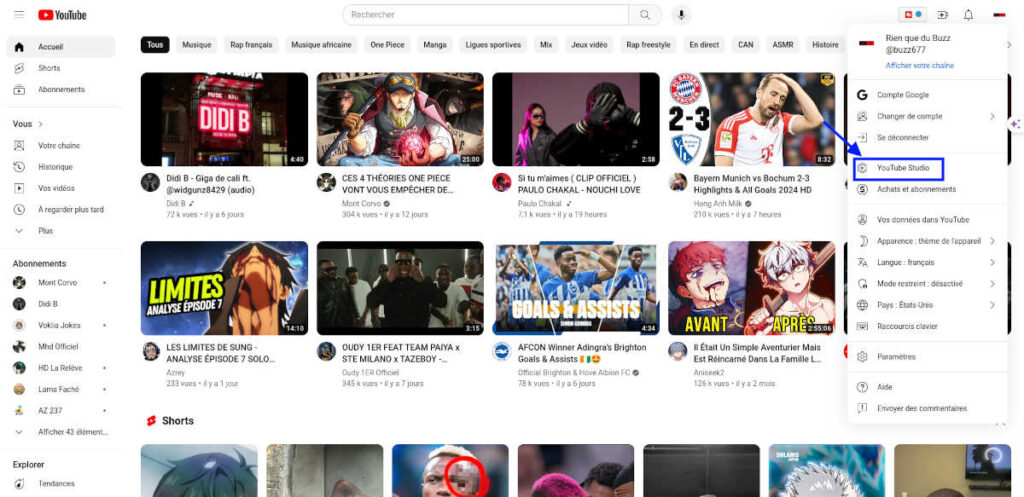The image size is (1024, 497).
Task: Open the DIDI B video thumbnail
Action: point(224,119)
